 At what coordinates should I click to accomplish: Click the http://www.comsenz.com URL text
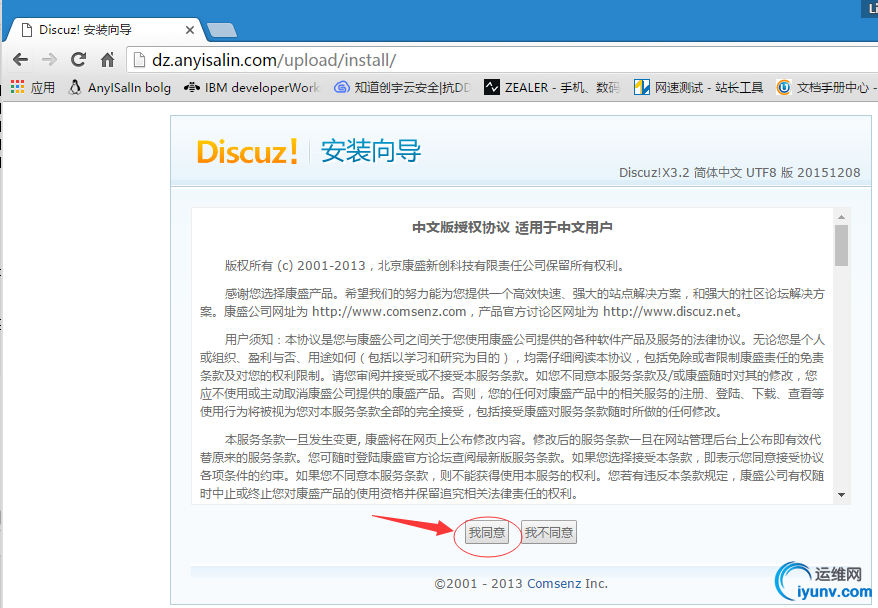click(x=389, y=311)
